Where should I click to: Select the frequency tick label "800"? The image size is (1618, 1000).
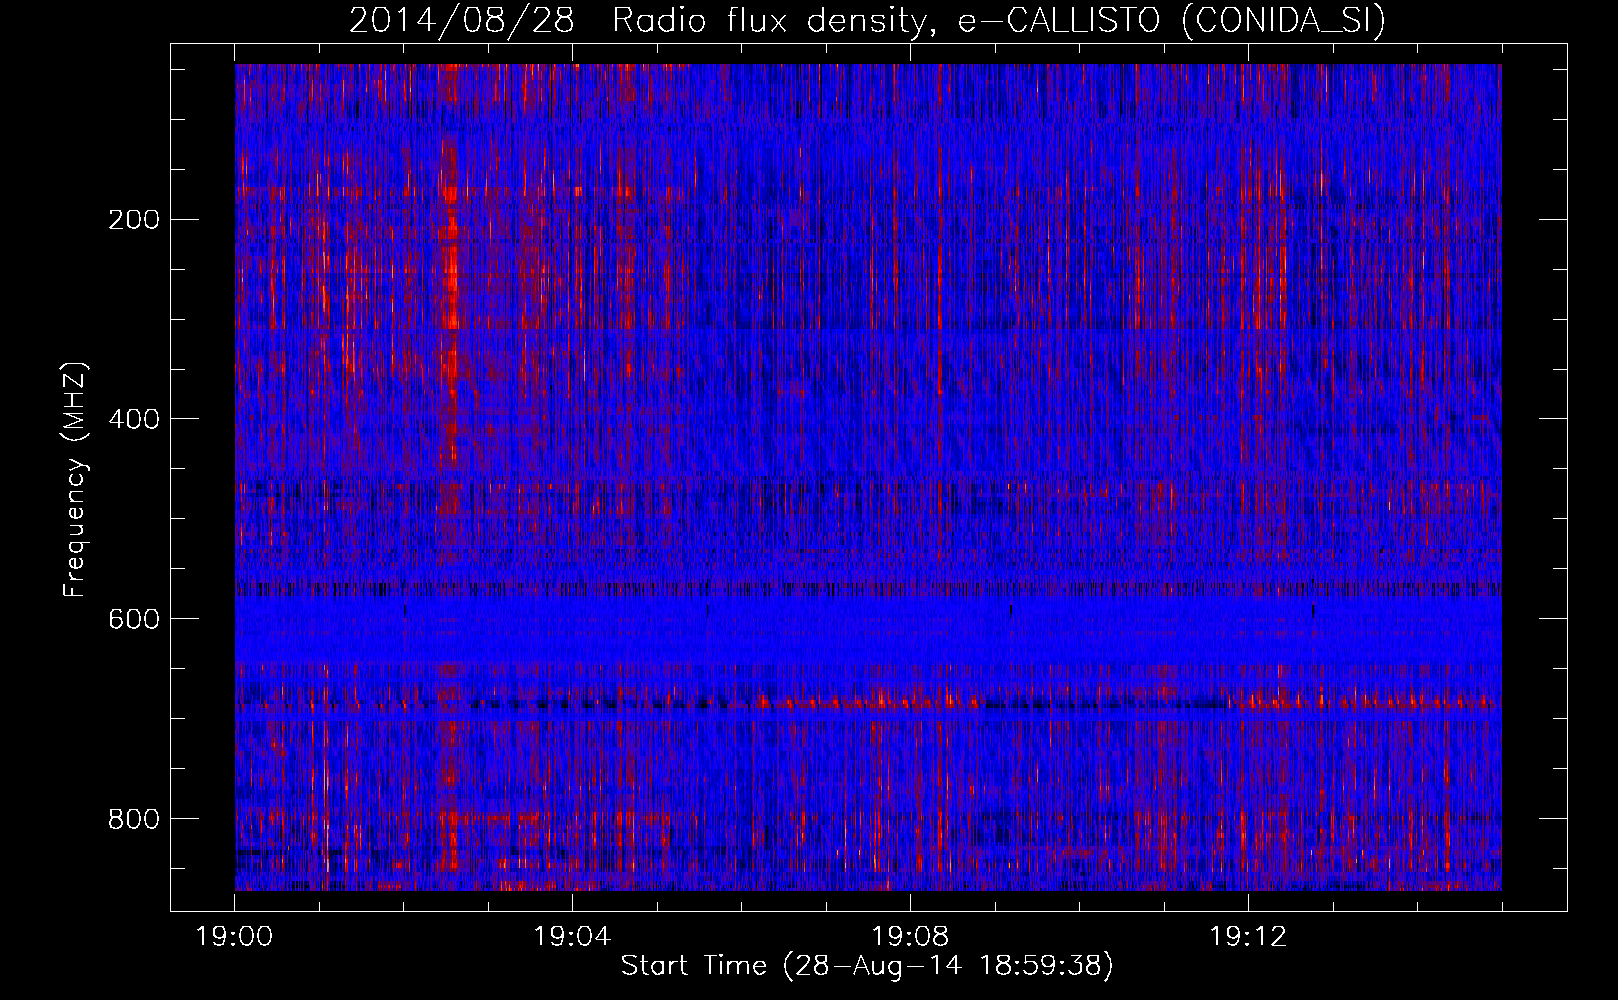[x=133, y=818]
